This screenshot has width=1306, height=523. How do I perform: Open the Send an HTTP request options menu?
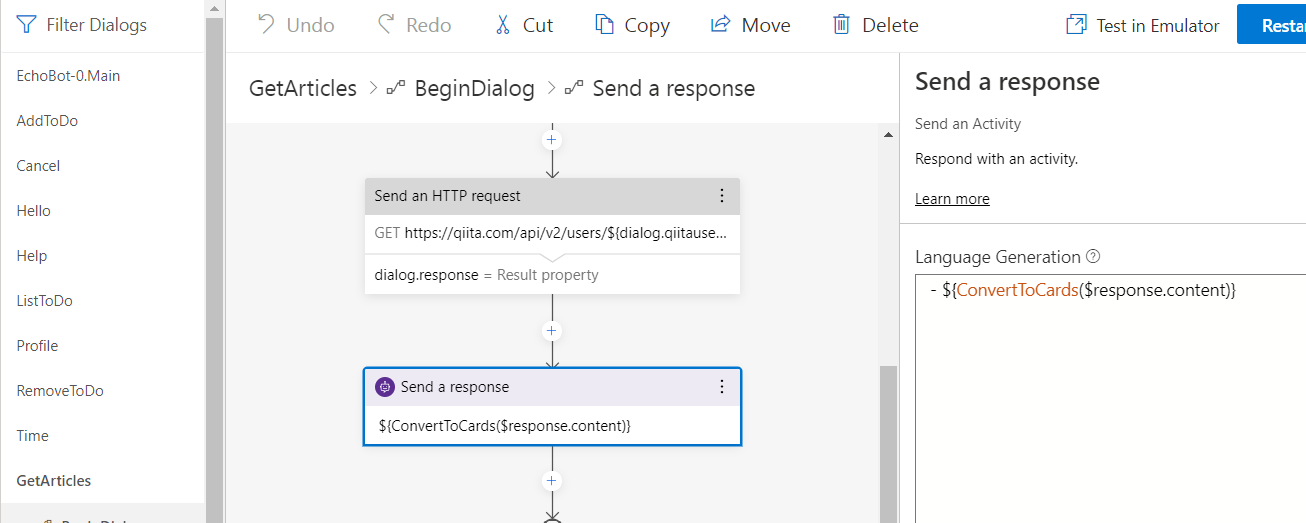pyautogui.click(x=722, y=196)
